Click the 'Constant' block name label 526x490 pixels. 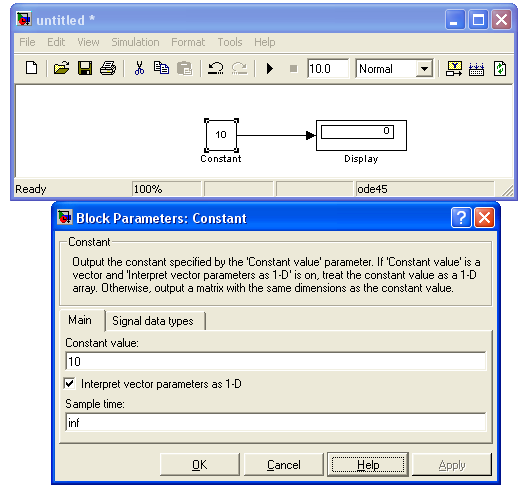click(x=221, y=159)
